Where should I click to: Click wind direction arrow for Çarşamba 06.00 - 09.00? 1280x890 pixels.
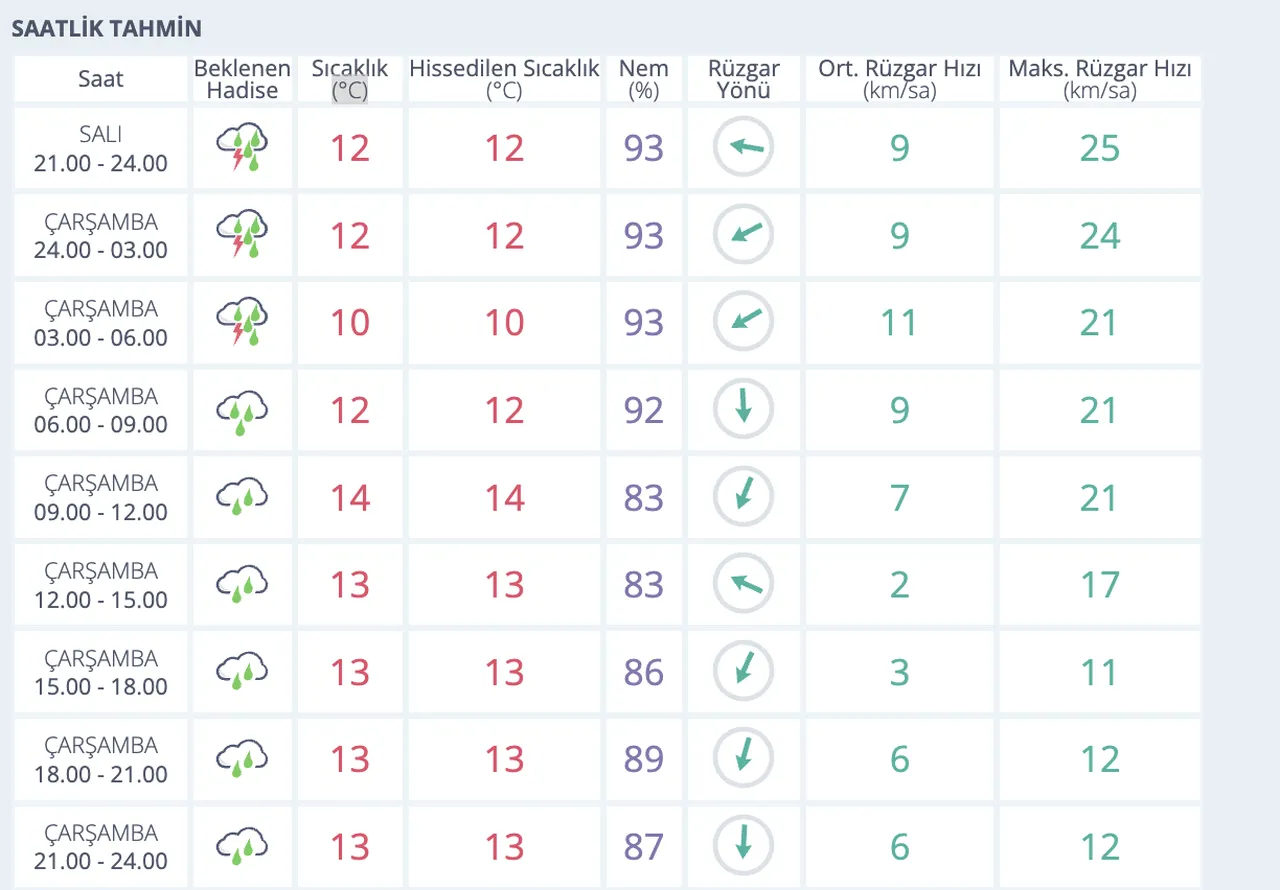tap(743, 410)
